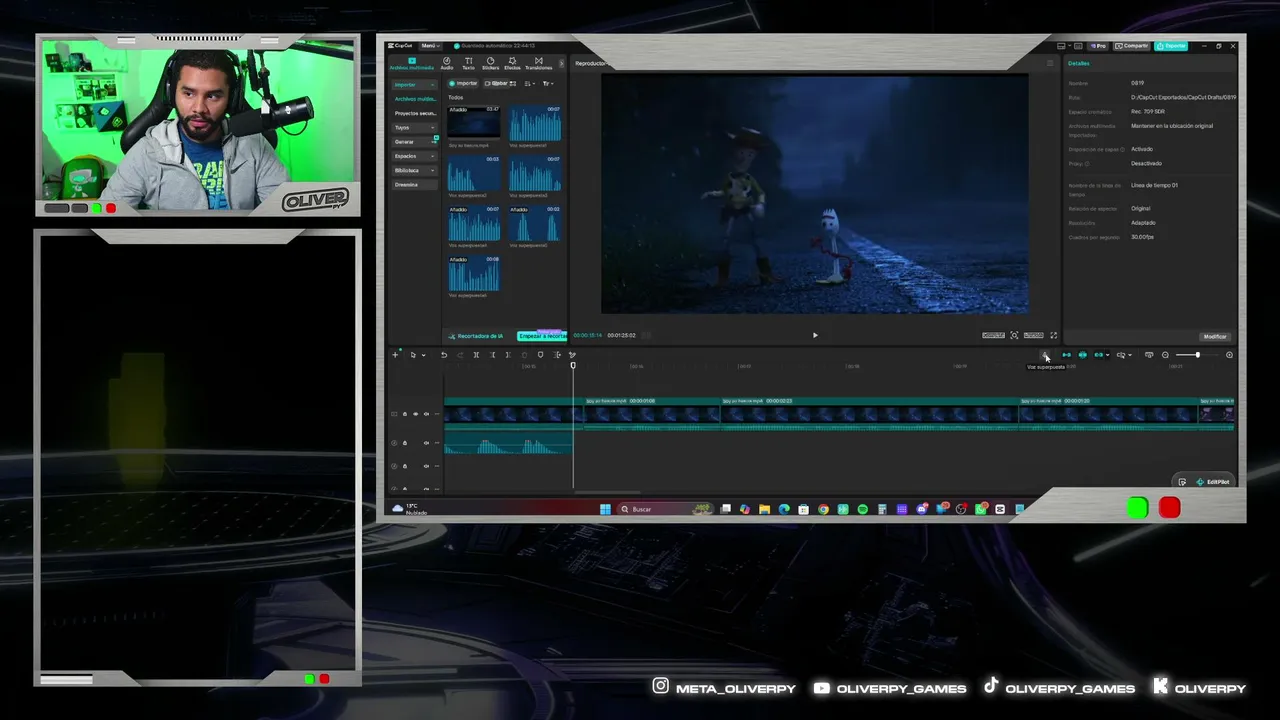Select the audio waveform clip in timeline

point(509,443)
